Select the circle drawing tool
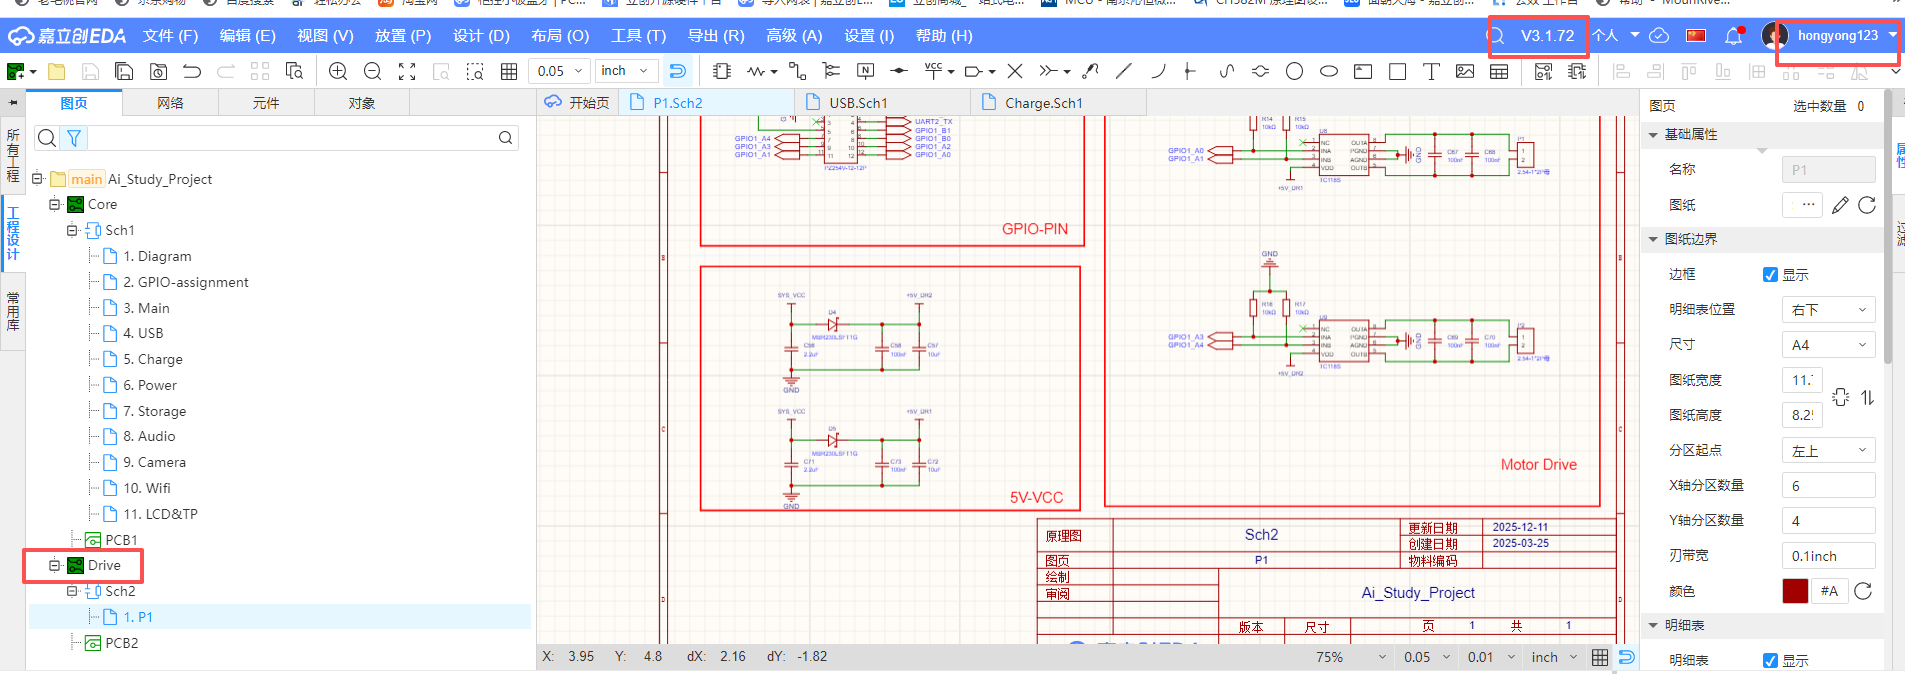Screen dimensions: 1905x674 click(x=1294, y=71)
